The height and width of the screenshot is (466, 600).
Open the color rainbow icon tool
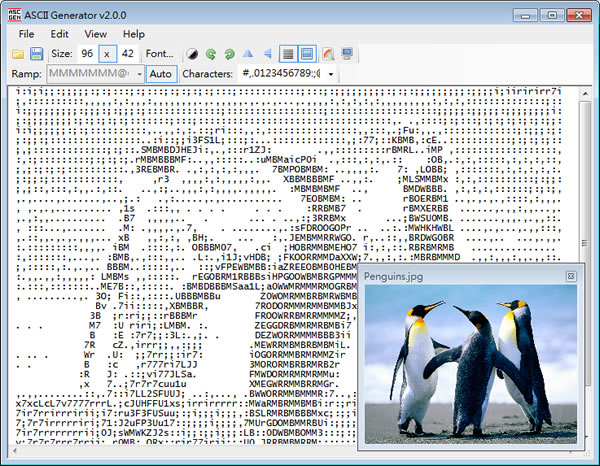coord(327,53)
